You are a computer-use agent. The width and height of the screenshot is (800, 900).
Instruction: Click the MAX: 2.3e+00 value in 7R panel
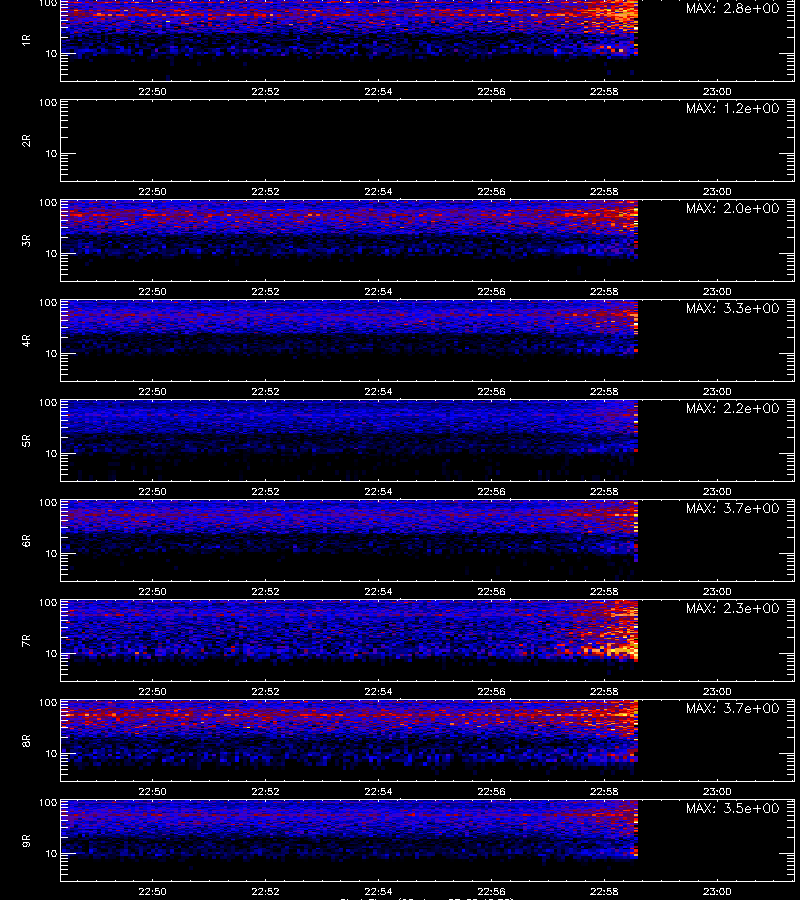click(x=732, y=608)
